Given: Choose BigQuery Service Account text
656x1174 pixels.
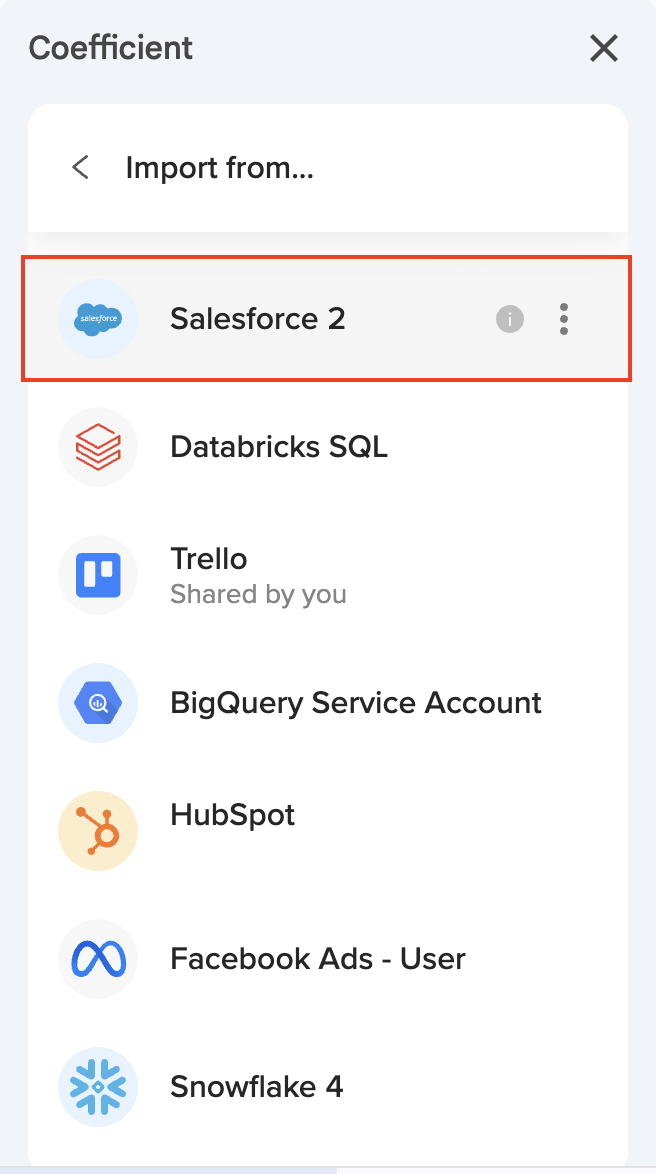Looking at the screenshot, I should tap(356, 703).
